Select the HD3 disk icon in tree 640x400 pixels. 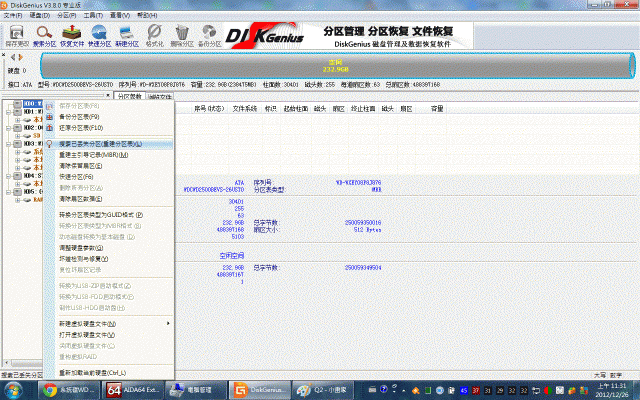coord(17,144)
